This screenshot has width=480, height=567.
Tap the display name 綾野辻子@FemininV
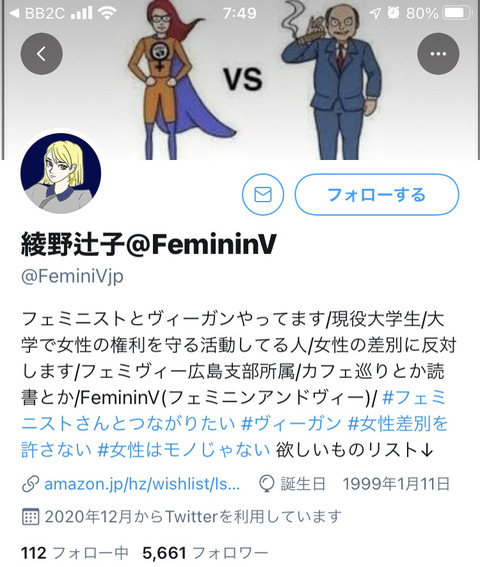[x=149, y=245]
